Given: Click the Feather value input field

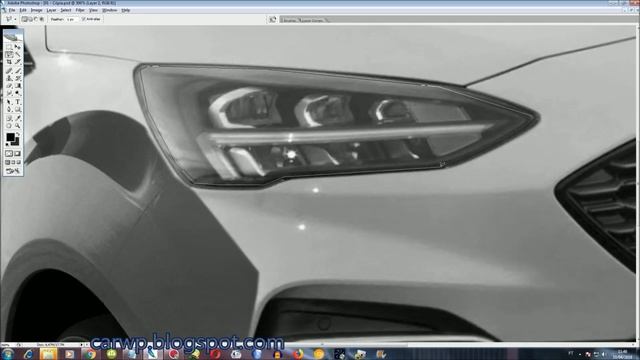Looking at the screenshot, I should tap(72, 19).
